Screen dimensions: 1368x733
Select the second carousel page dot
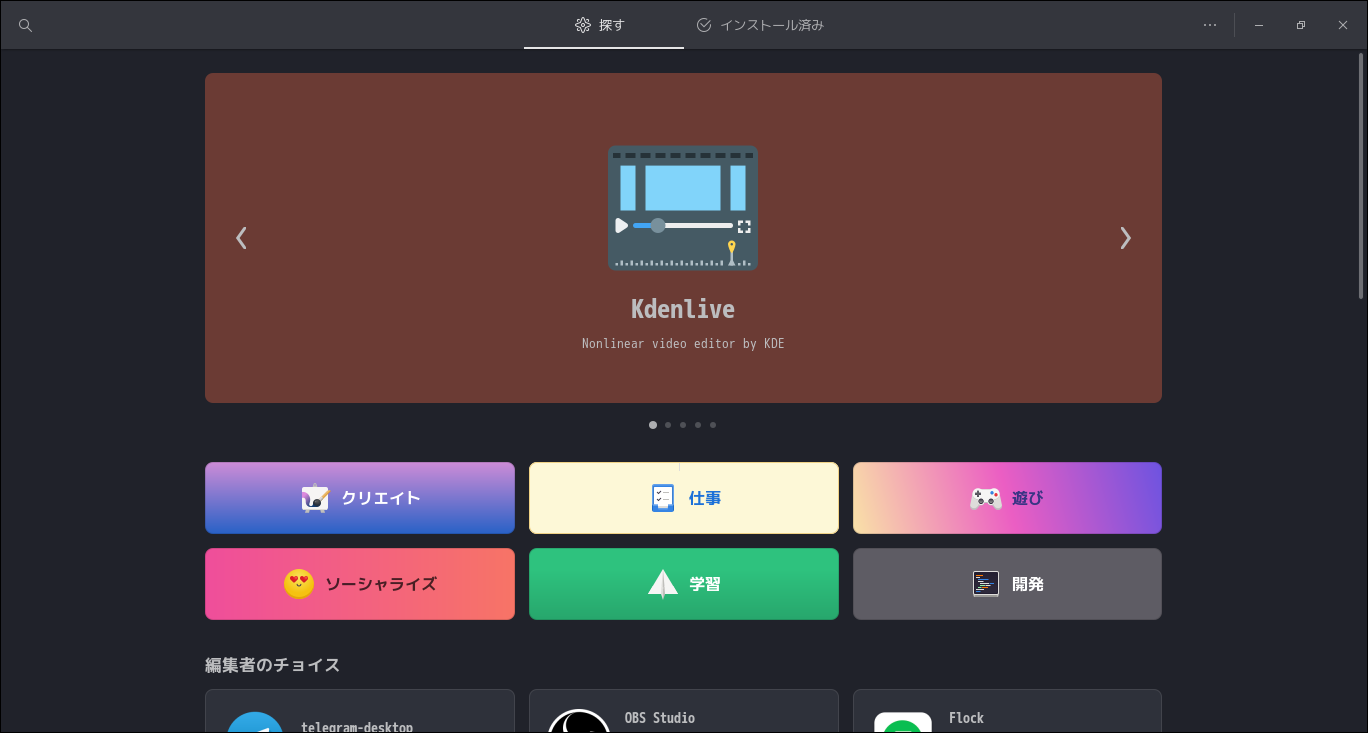click(668, 425)
